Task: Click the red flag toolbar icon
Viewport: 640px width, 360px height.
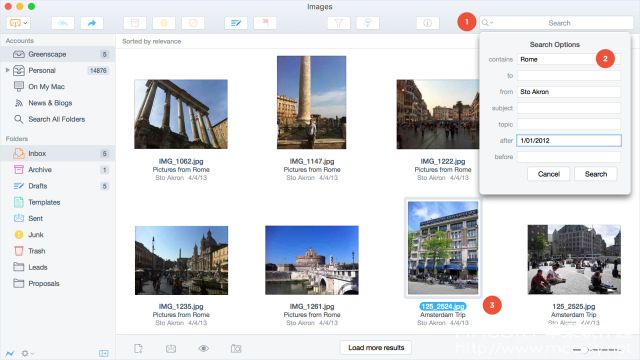Action: pos(265,23)
